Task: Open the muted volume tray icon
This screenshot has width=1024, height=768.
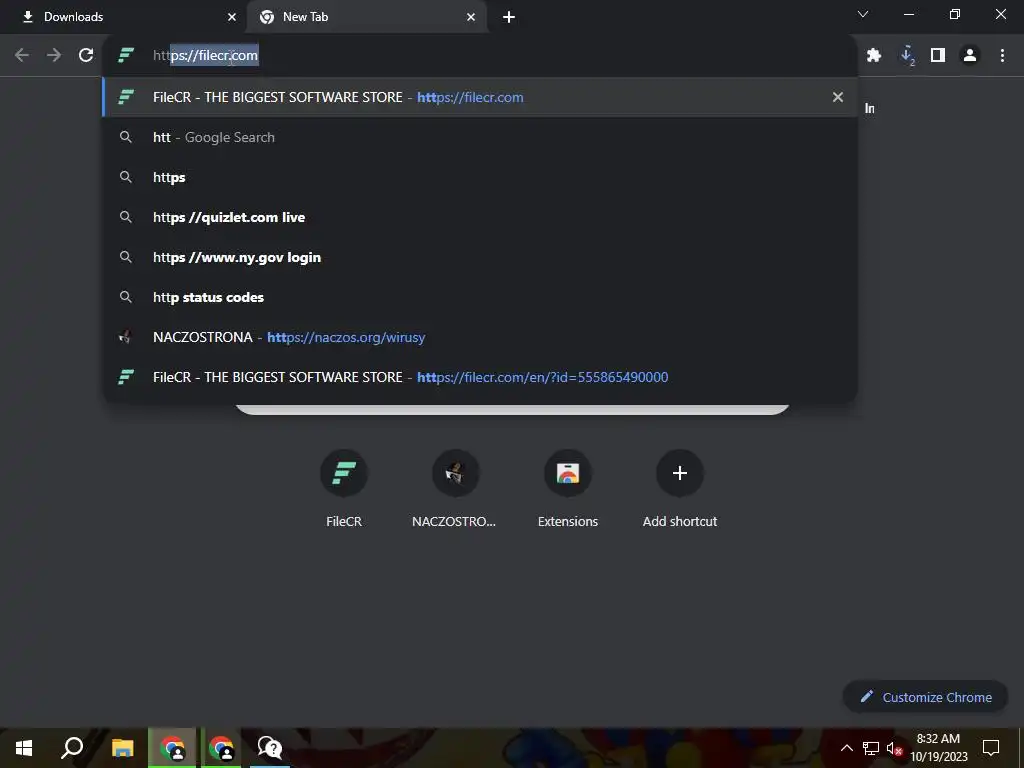Action: point(894,748)
